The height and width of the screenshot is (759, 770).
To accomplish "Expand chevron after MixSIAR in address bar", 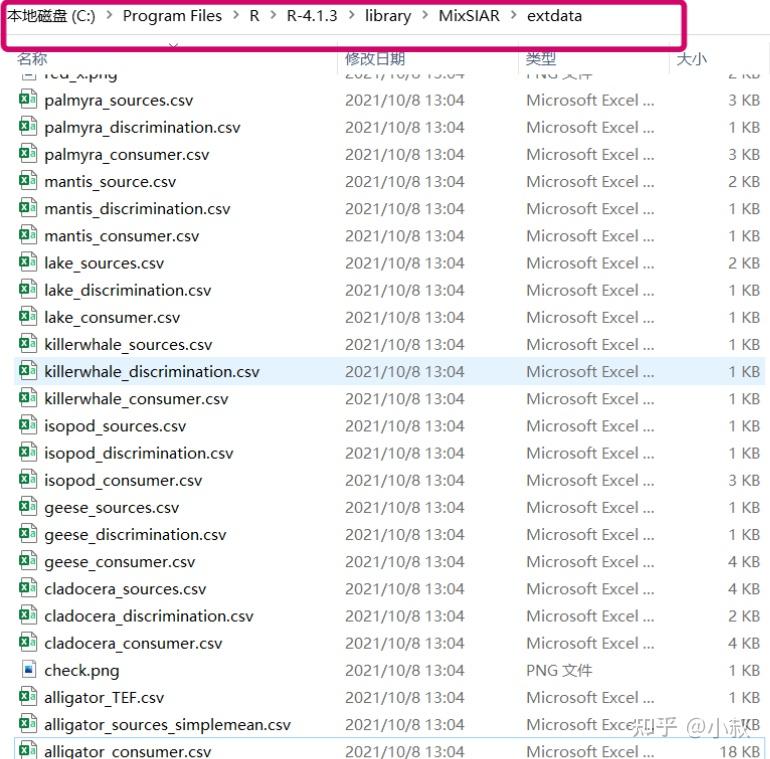I will (514, 16).
